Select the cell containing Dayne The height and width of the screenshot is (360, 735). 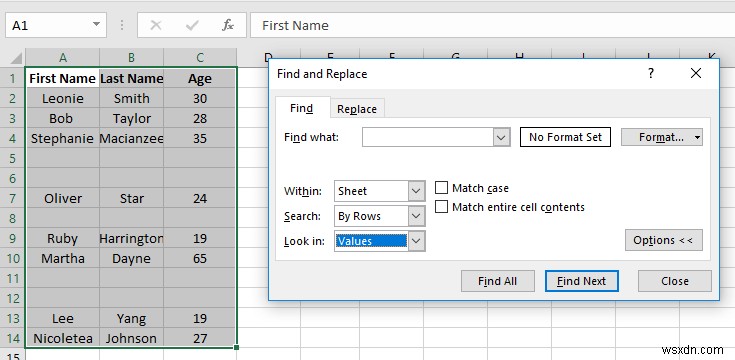[x=132, y=258]
